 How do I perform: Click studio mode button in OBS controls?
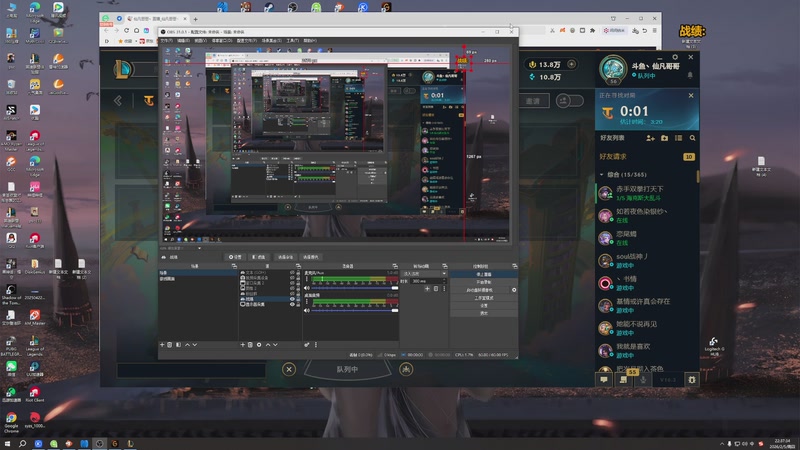click(484, 298)
